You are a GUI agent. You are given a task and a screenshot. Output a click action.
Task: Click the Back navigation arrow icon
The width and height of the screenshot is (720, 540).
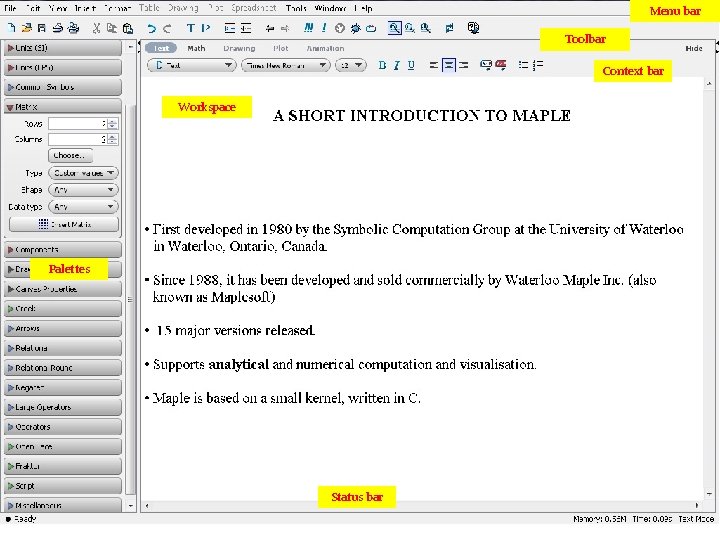tap(270, 28)
